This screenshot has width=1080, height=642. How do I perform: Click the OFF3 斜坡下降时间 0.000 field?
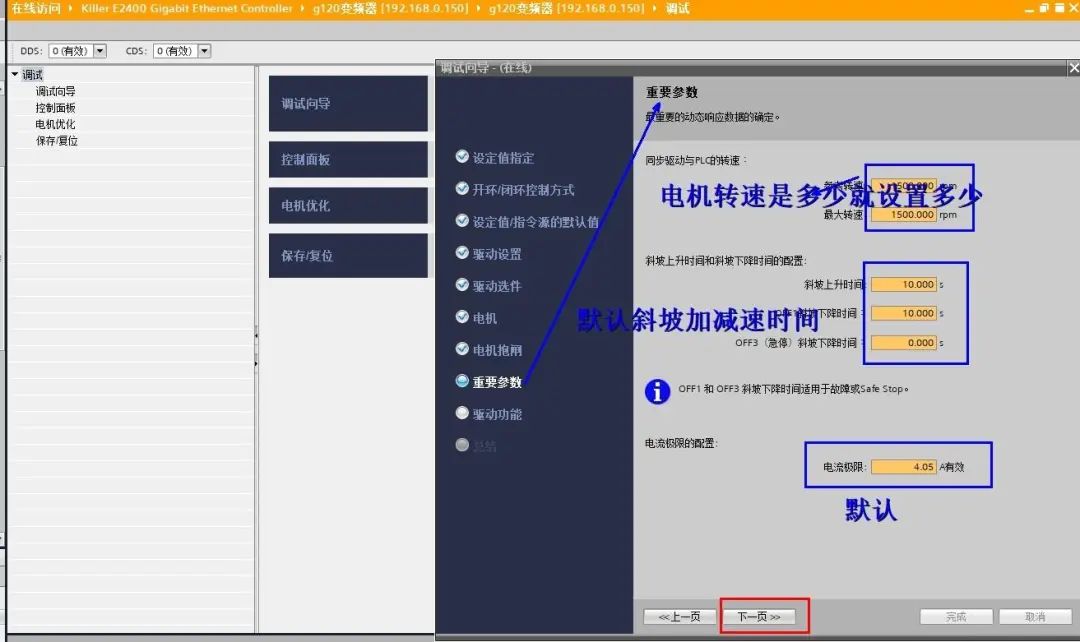(904, 342)
